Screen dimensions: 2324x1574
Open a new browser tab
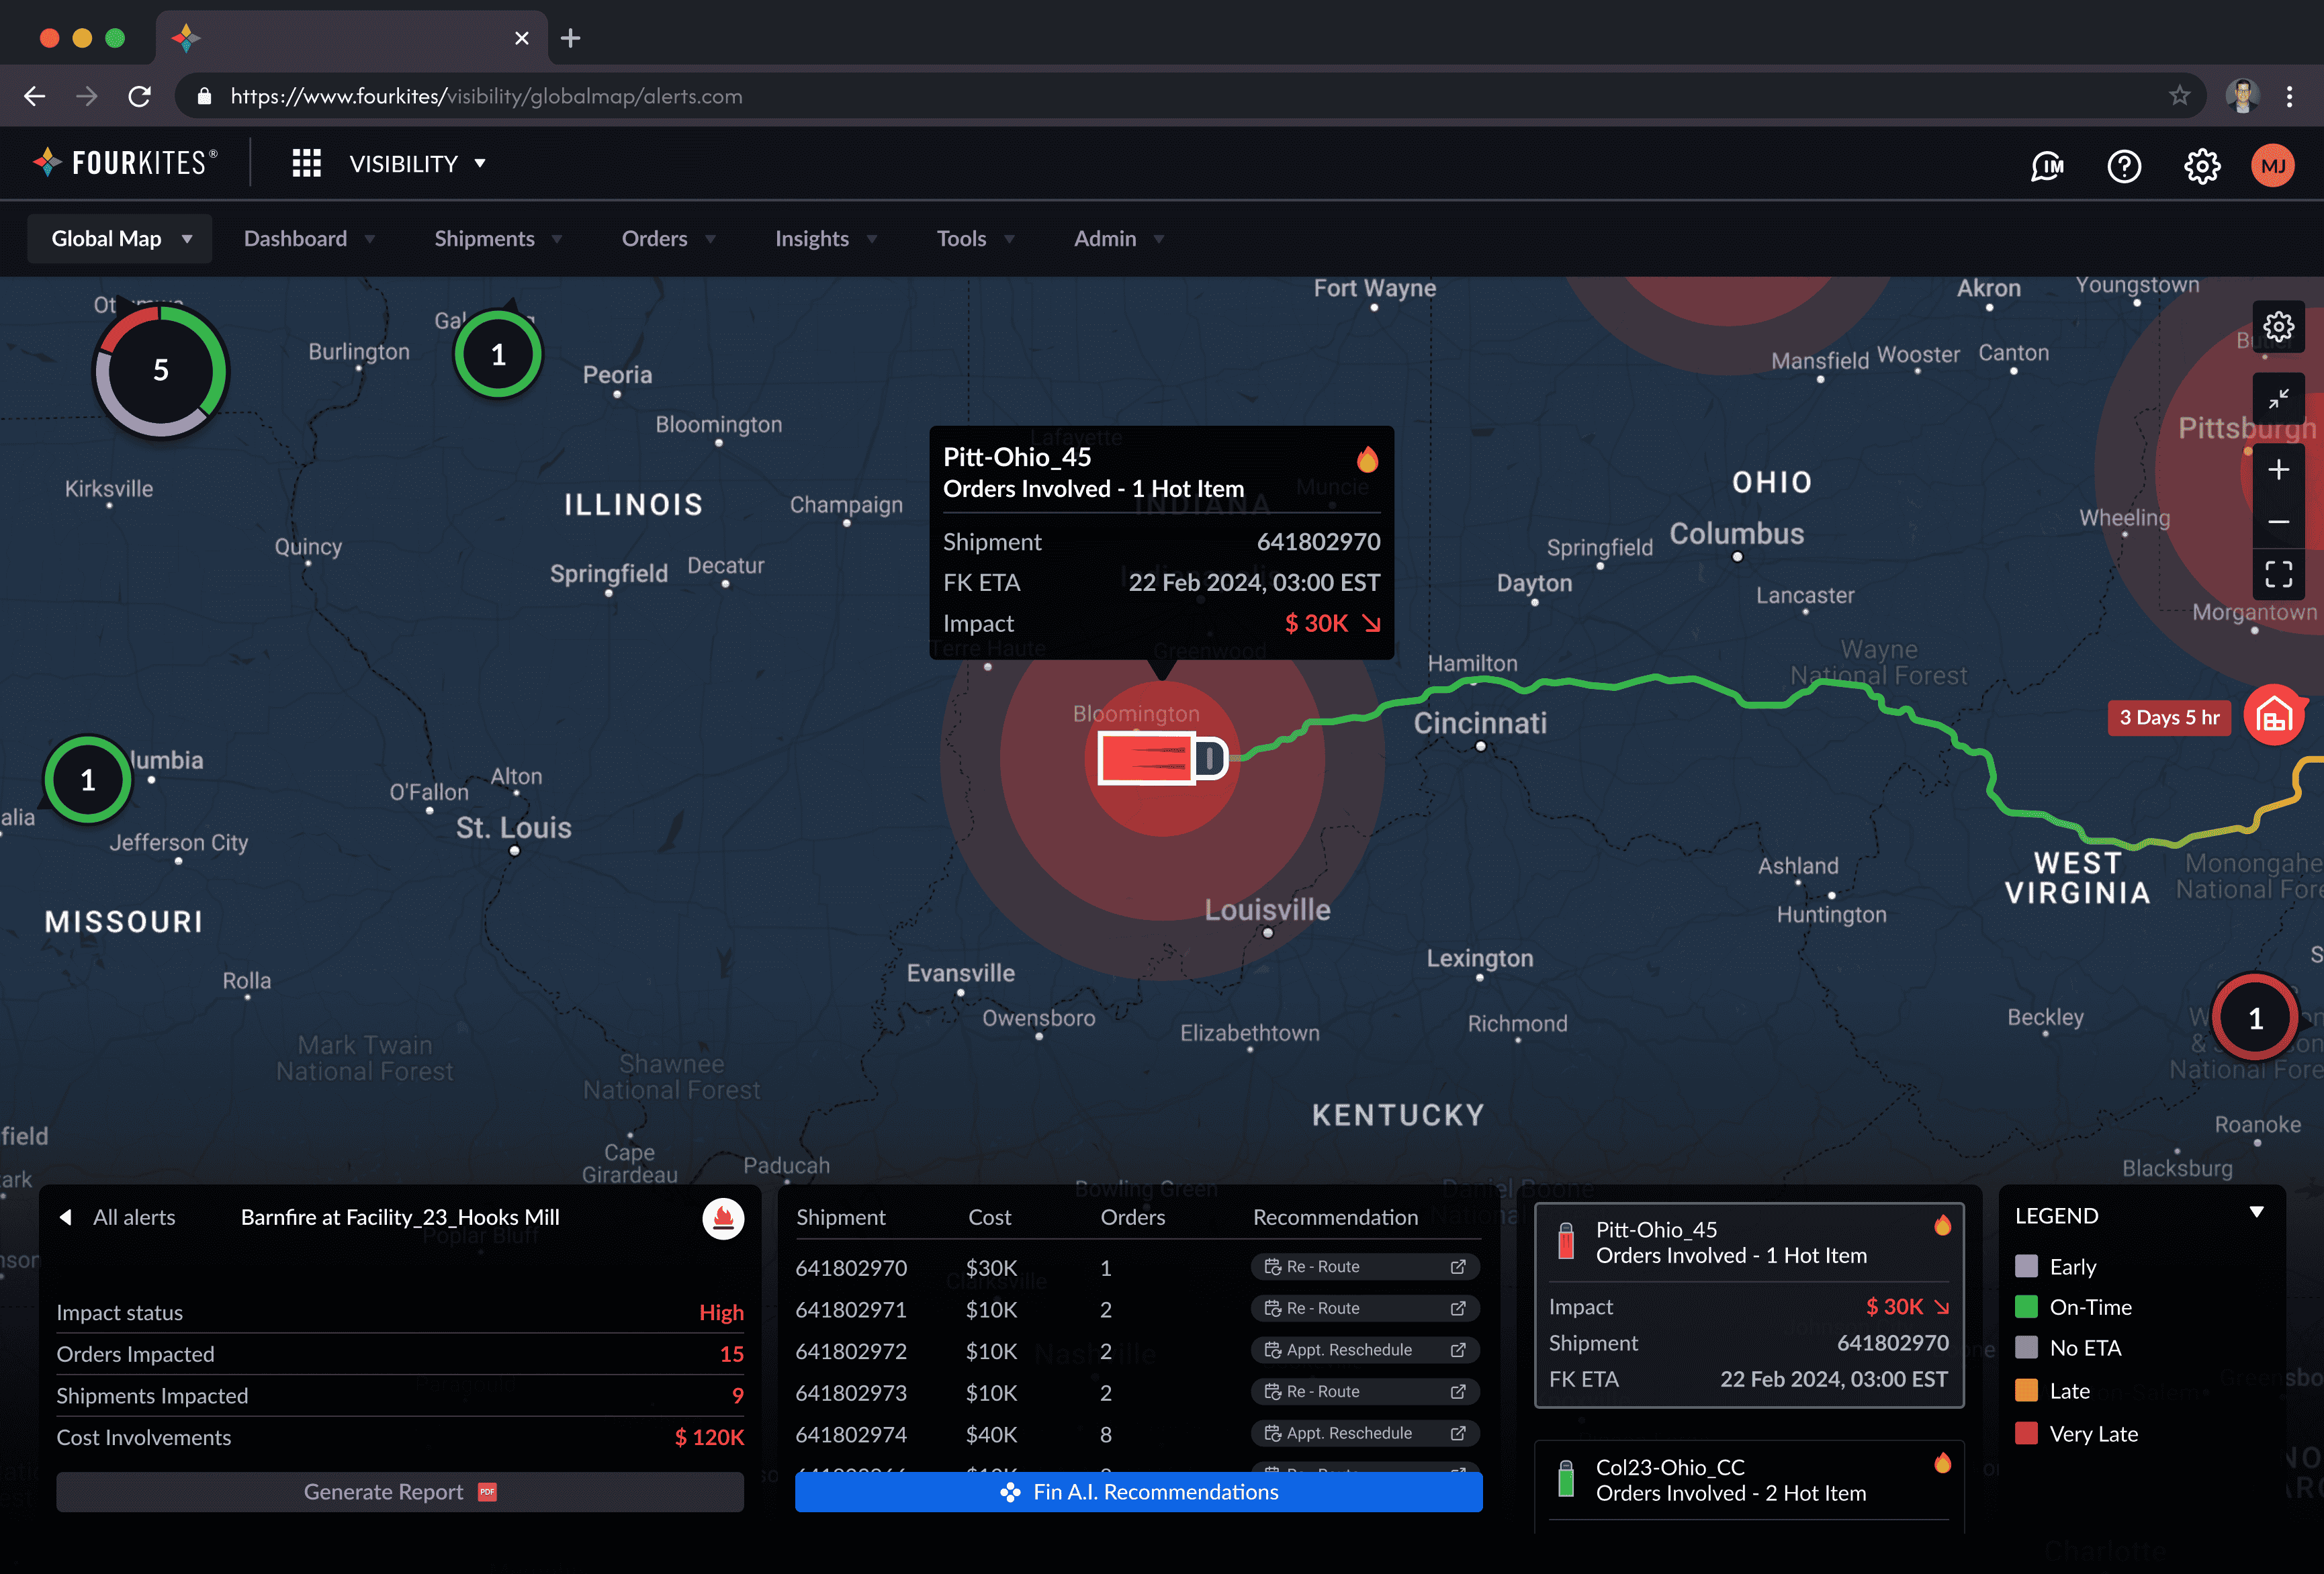point(570,38)
